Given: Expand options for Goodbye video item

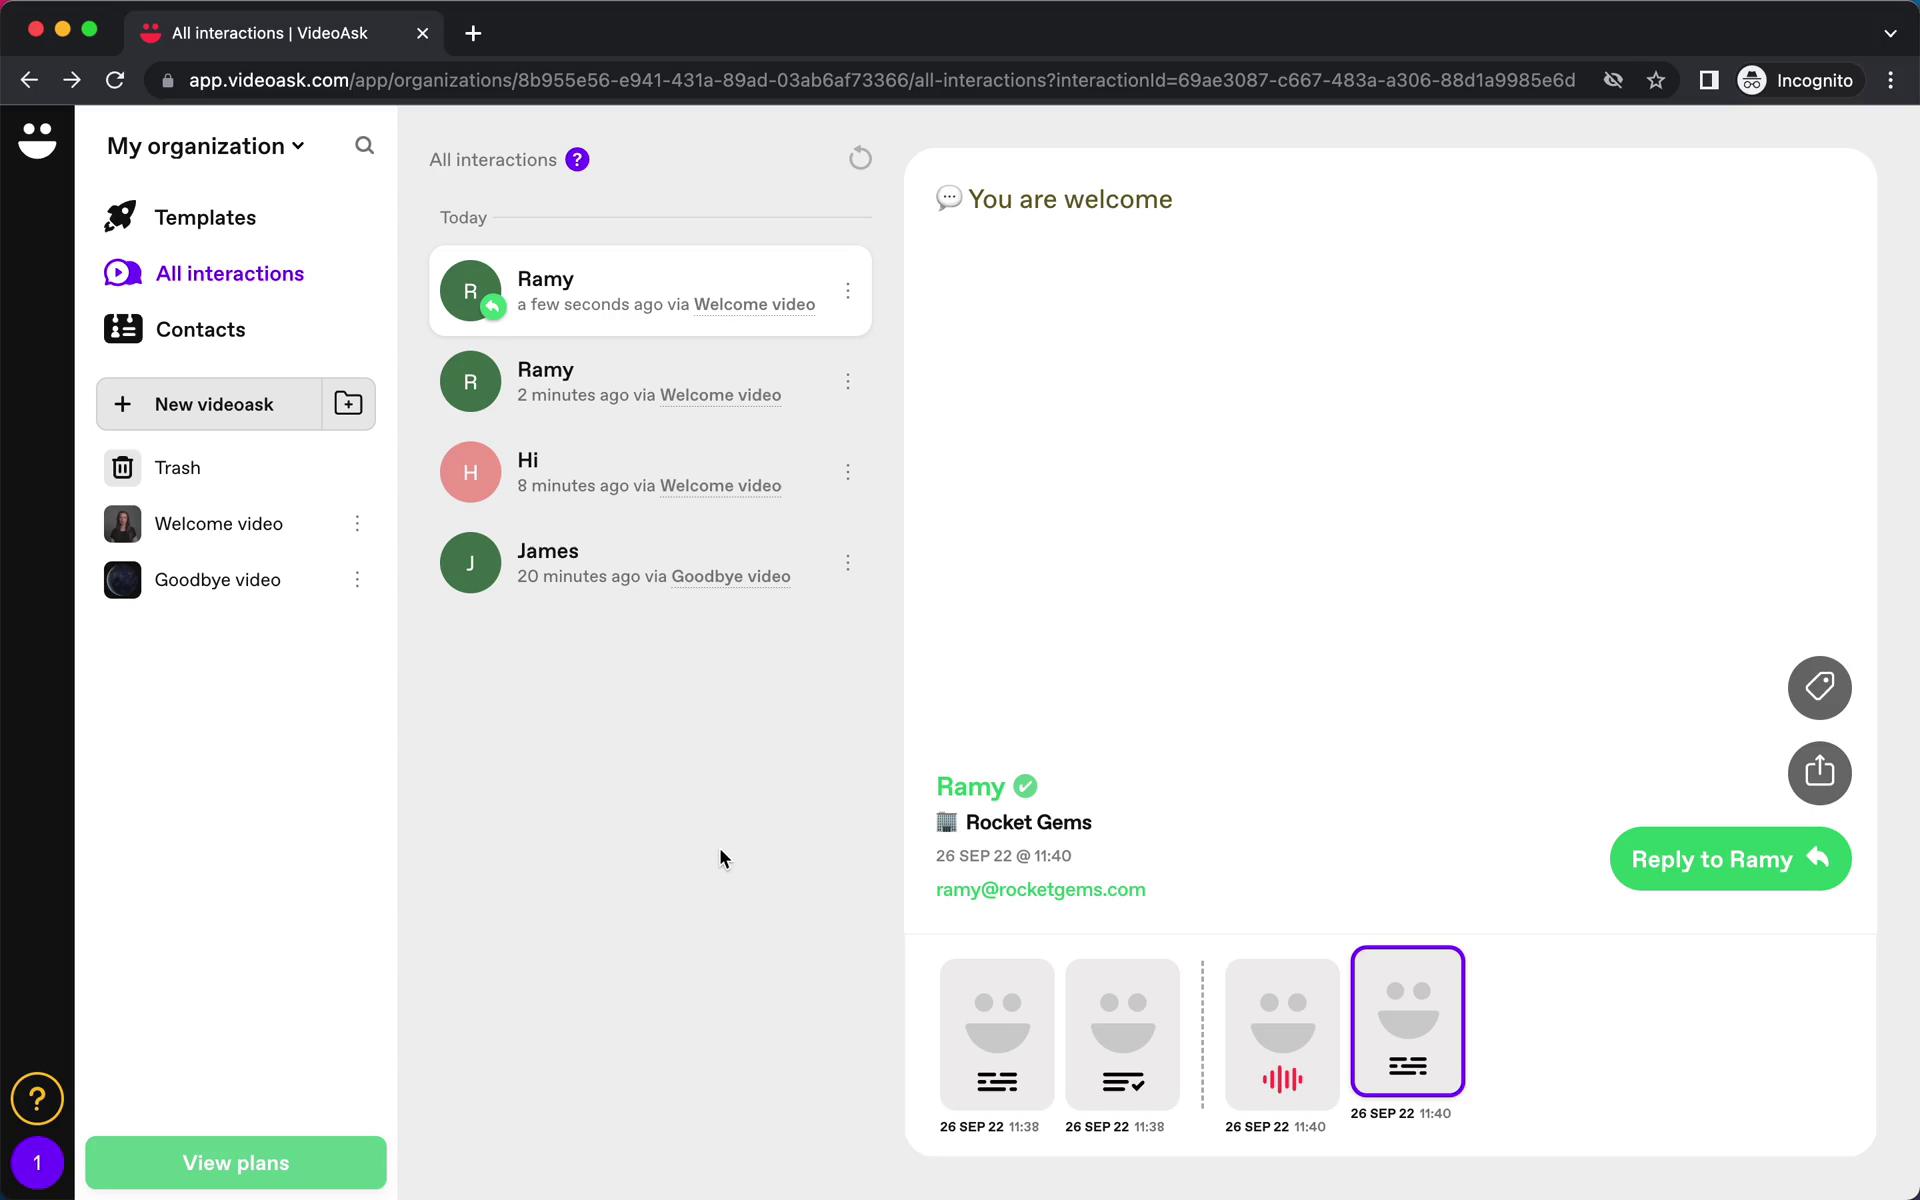Looking at the screenshot, I should (357, 578).
